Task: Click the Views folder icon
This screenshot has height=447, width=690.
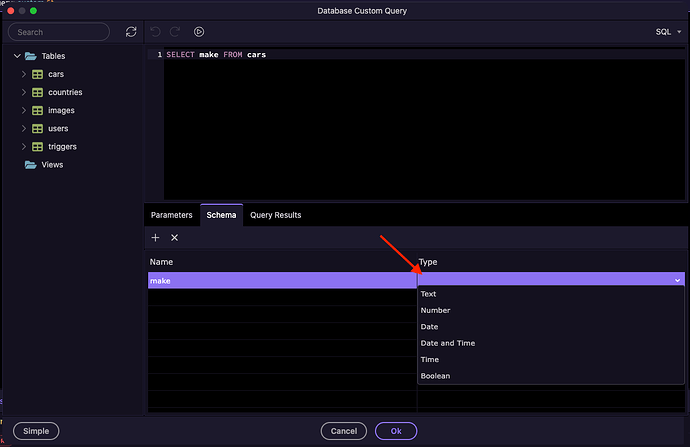Action: point(30,165)
